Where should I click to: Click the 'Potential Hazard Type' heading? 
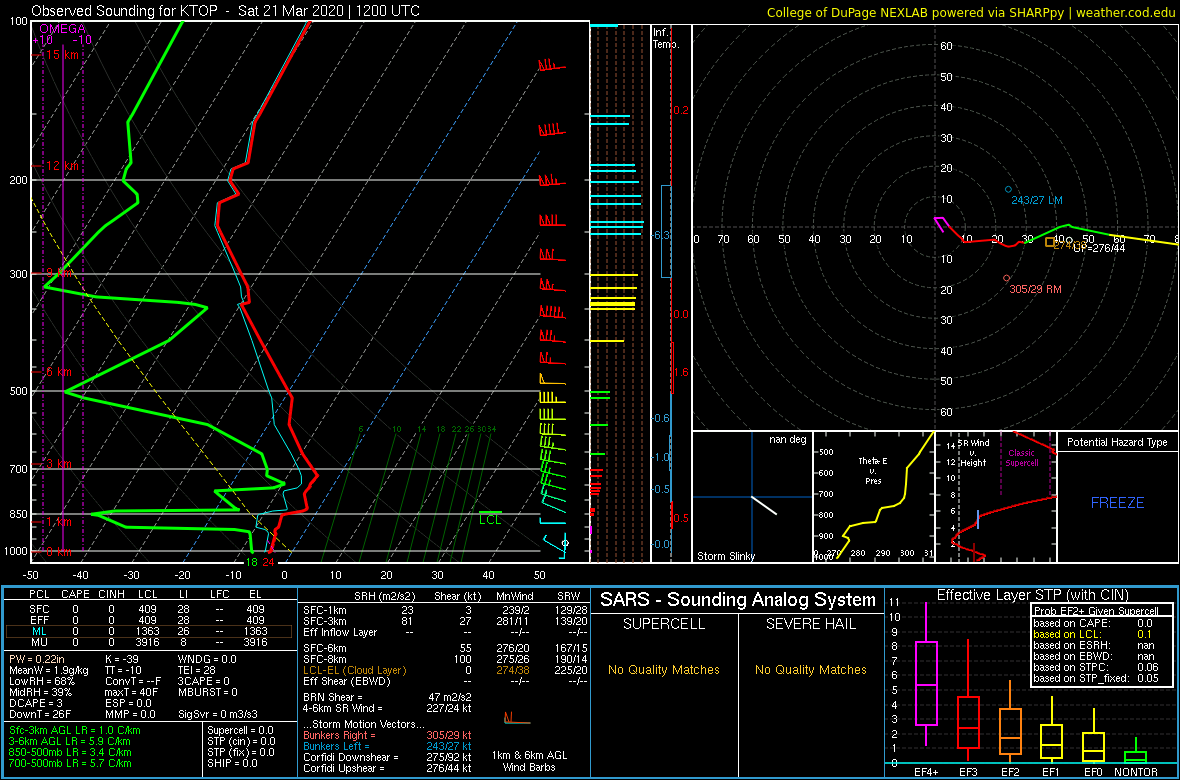click(1117, 442)
